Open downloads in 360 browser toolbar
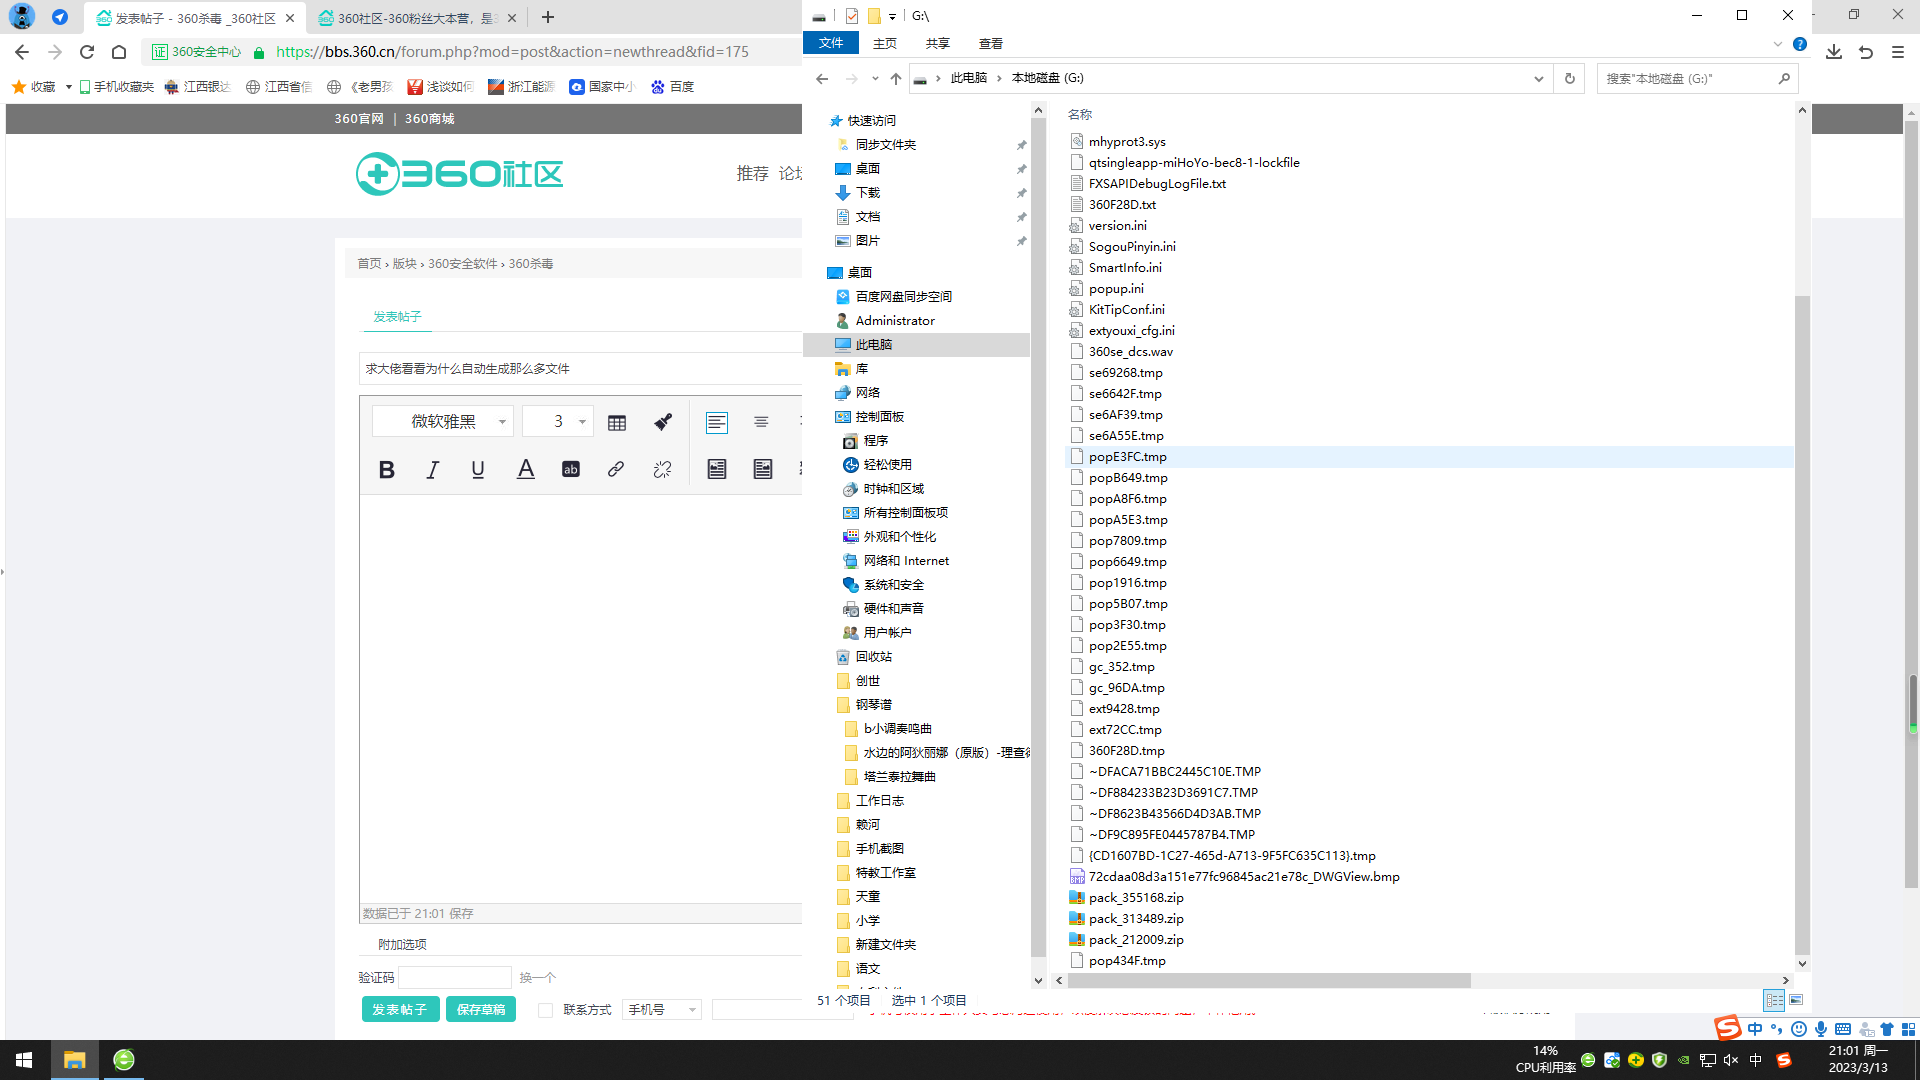Viewport: 1920px width, 1080px height. 1834,52
